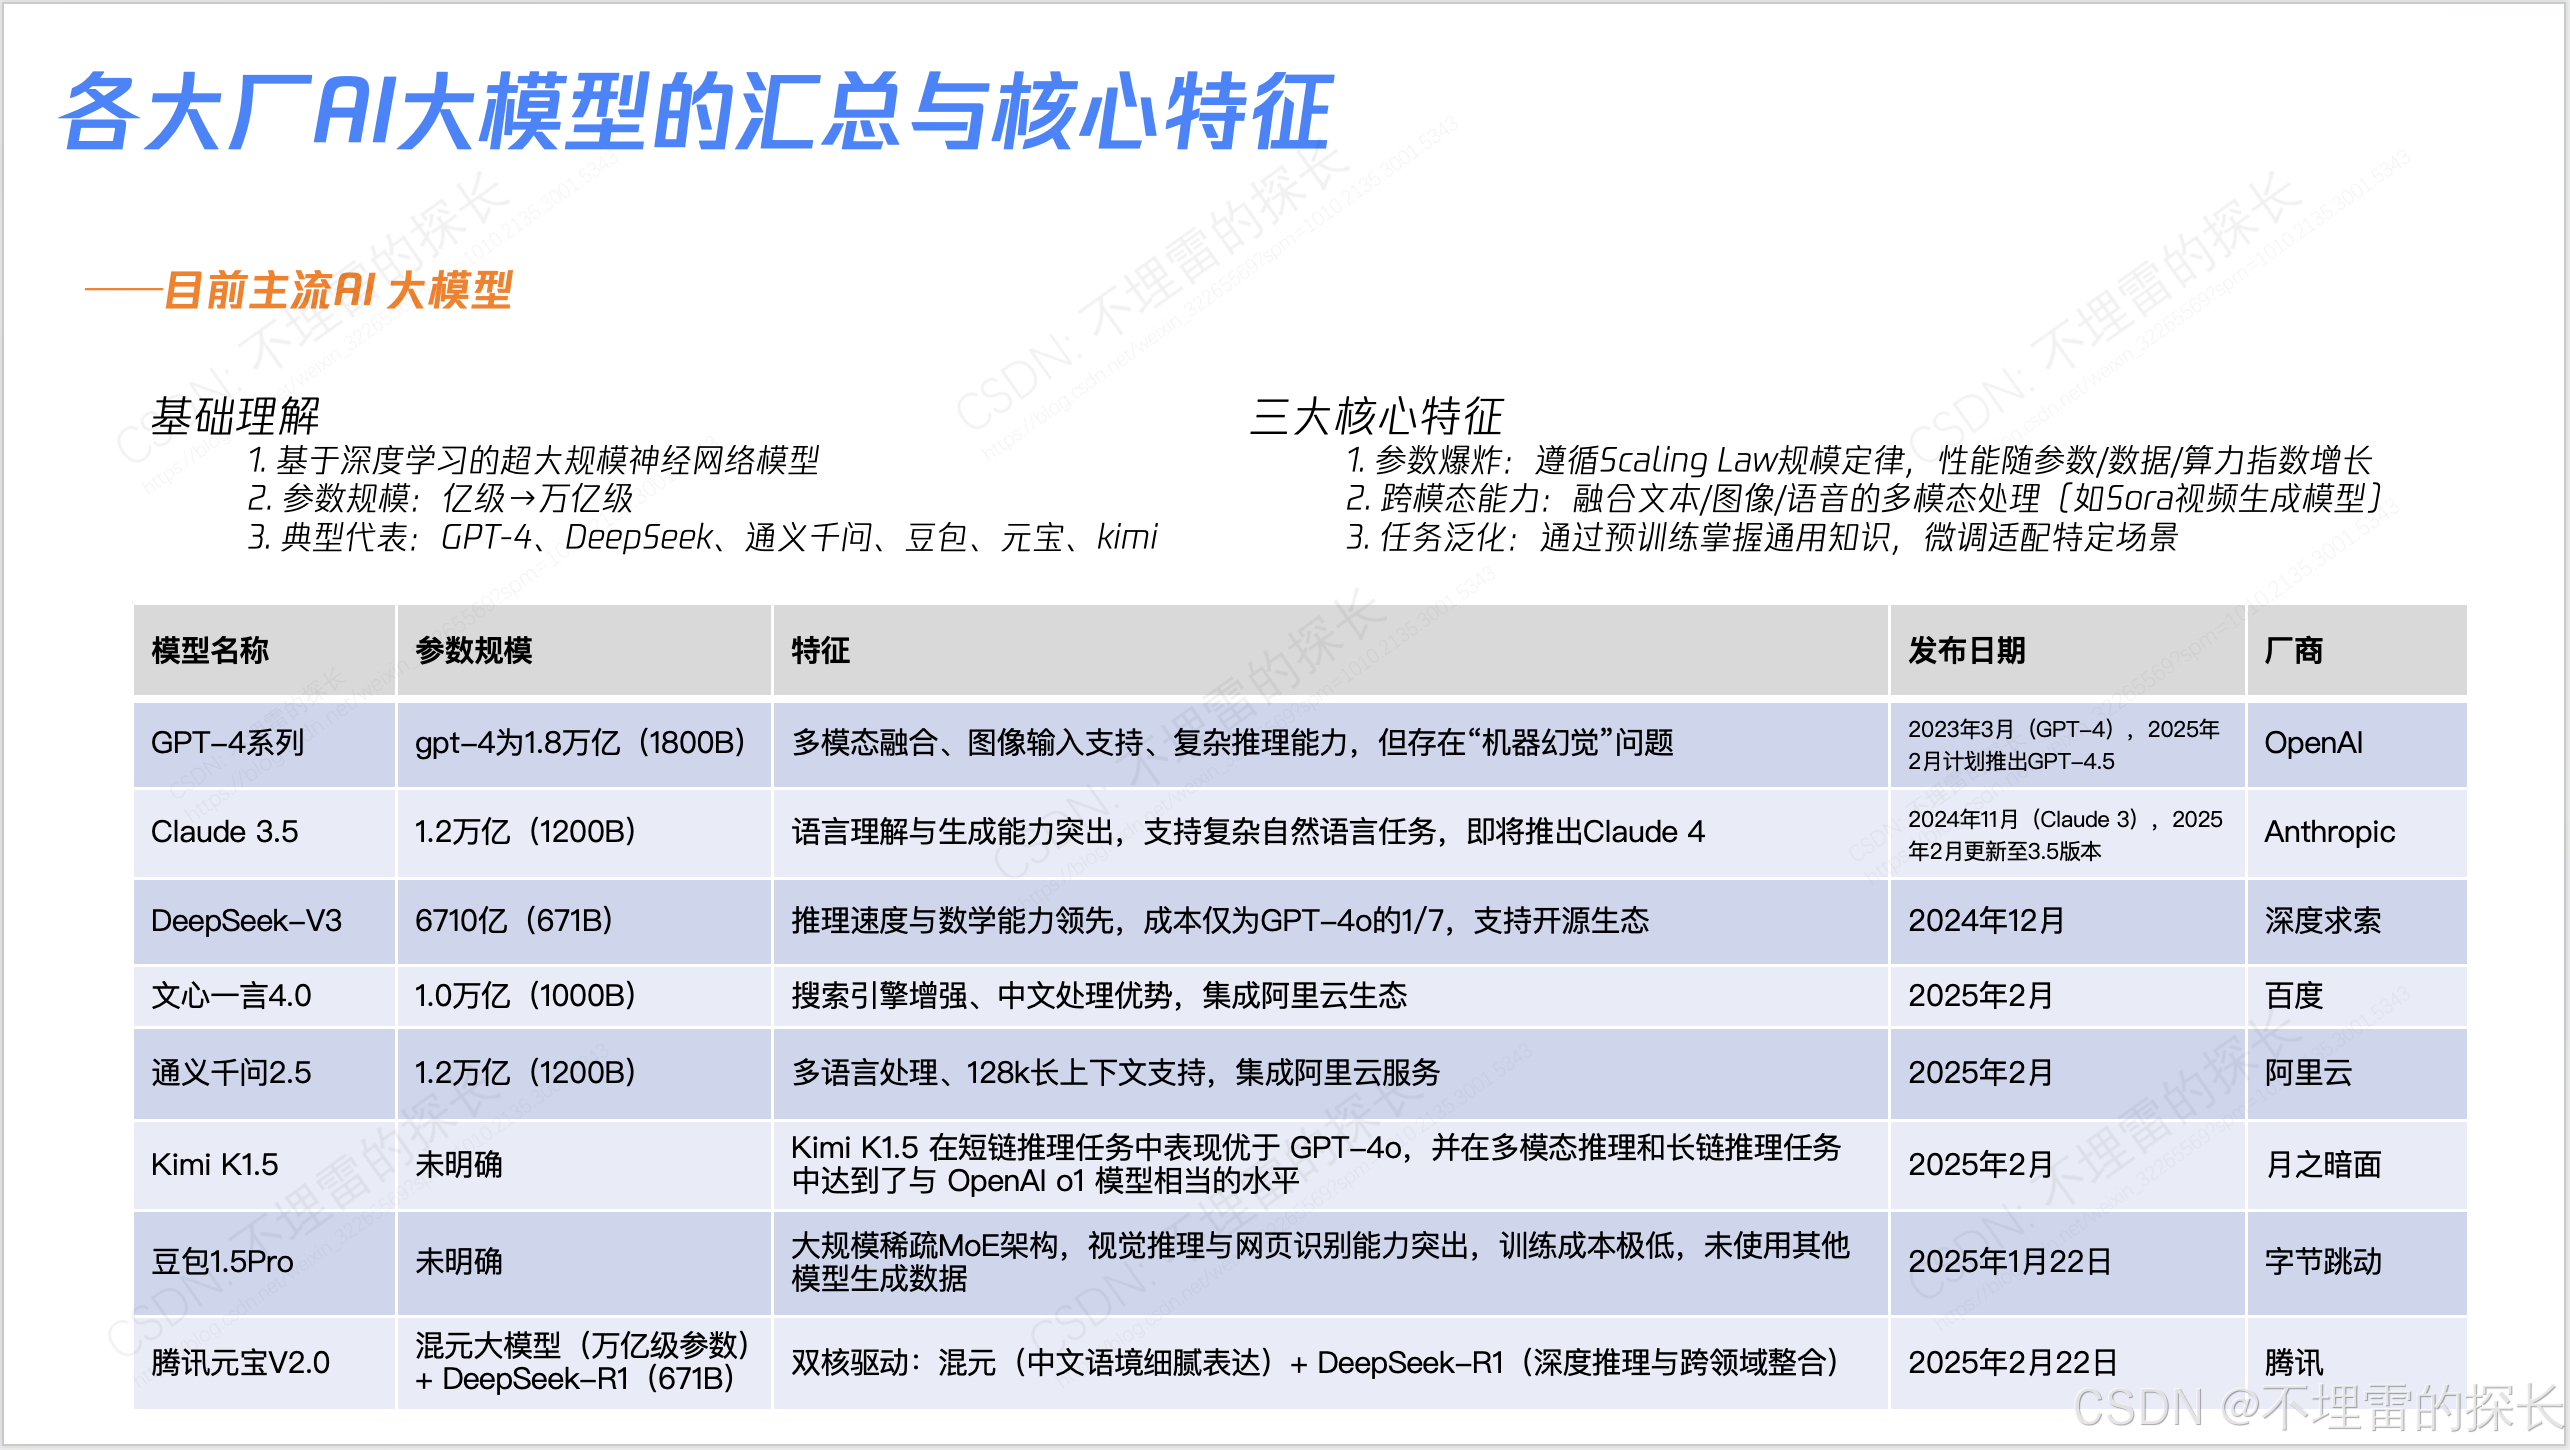The height and width of the screenshot is (1450, 2570).
Task: Click the 厂商 column header
Action: pyautogui.click(x=2294, y=651)
